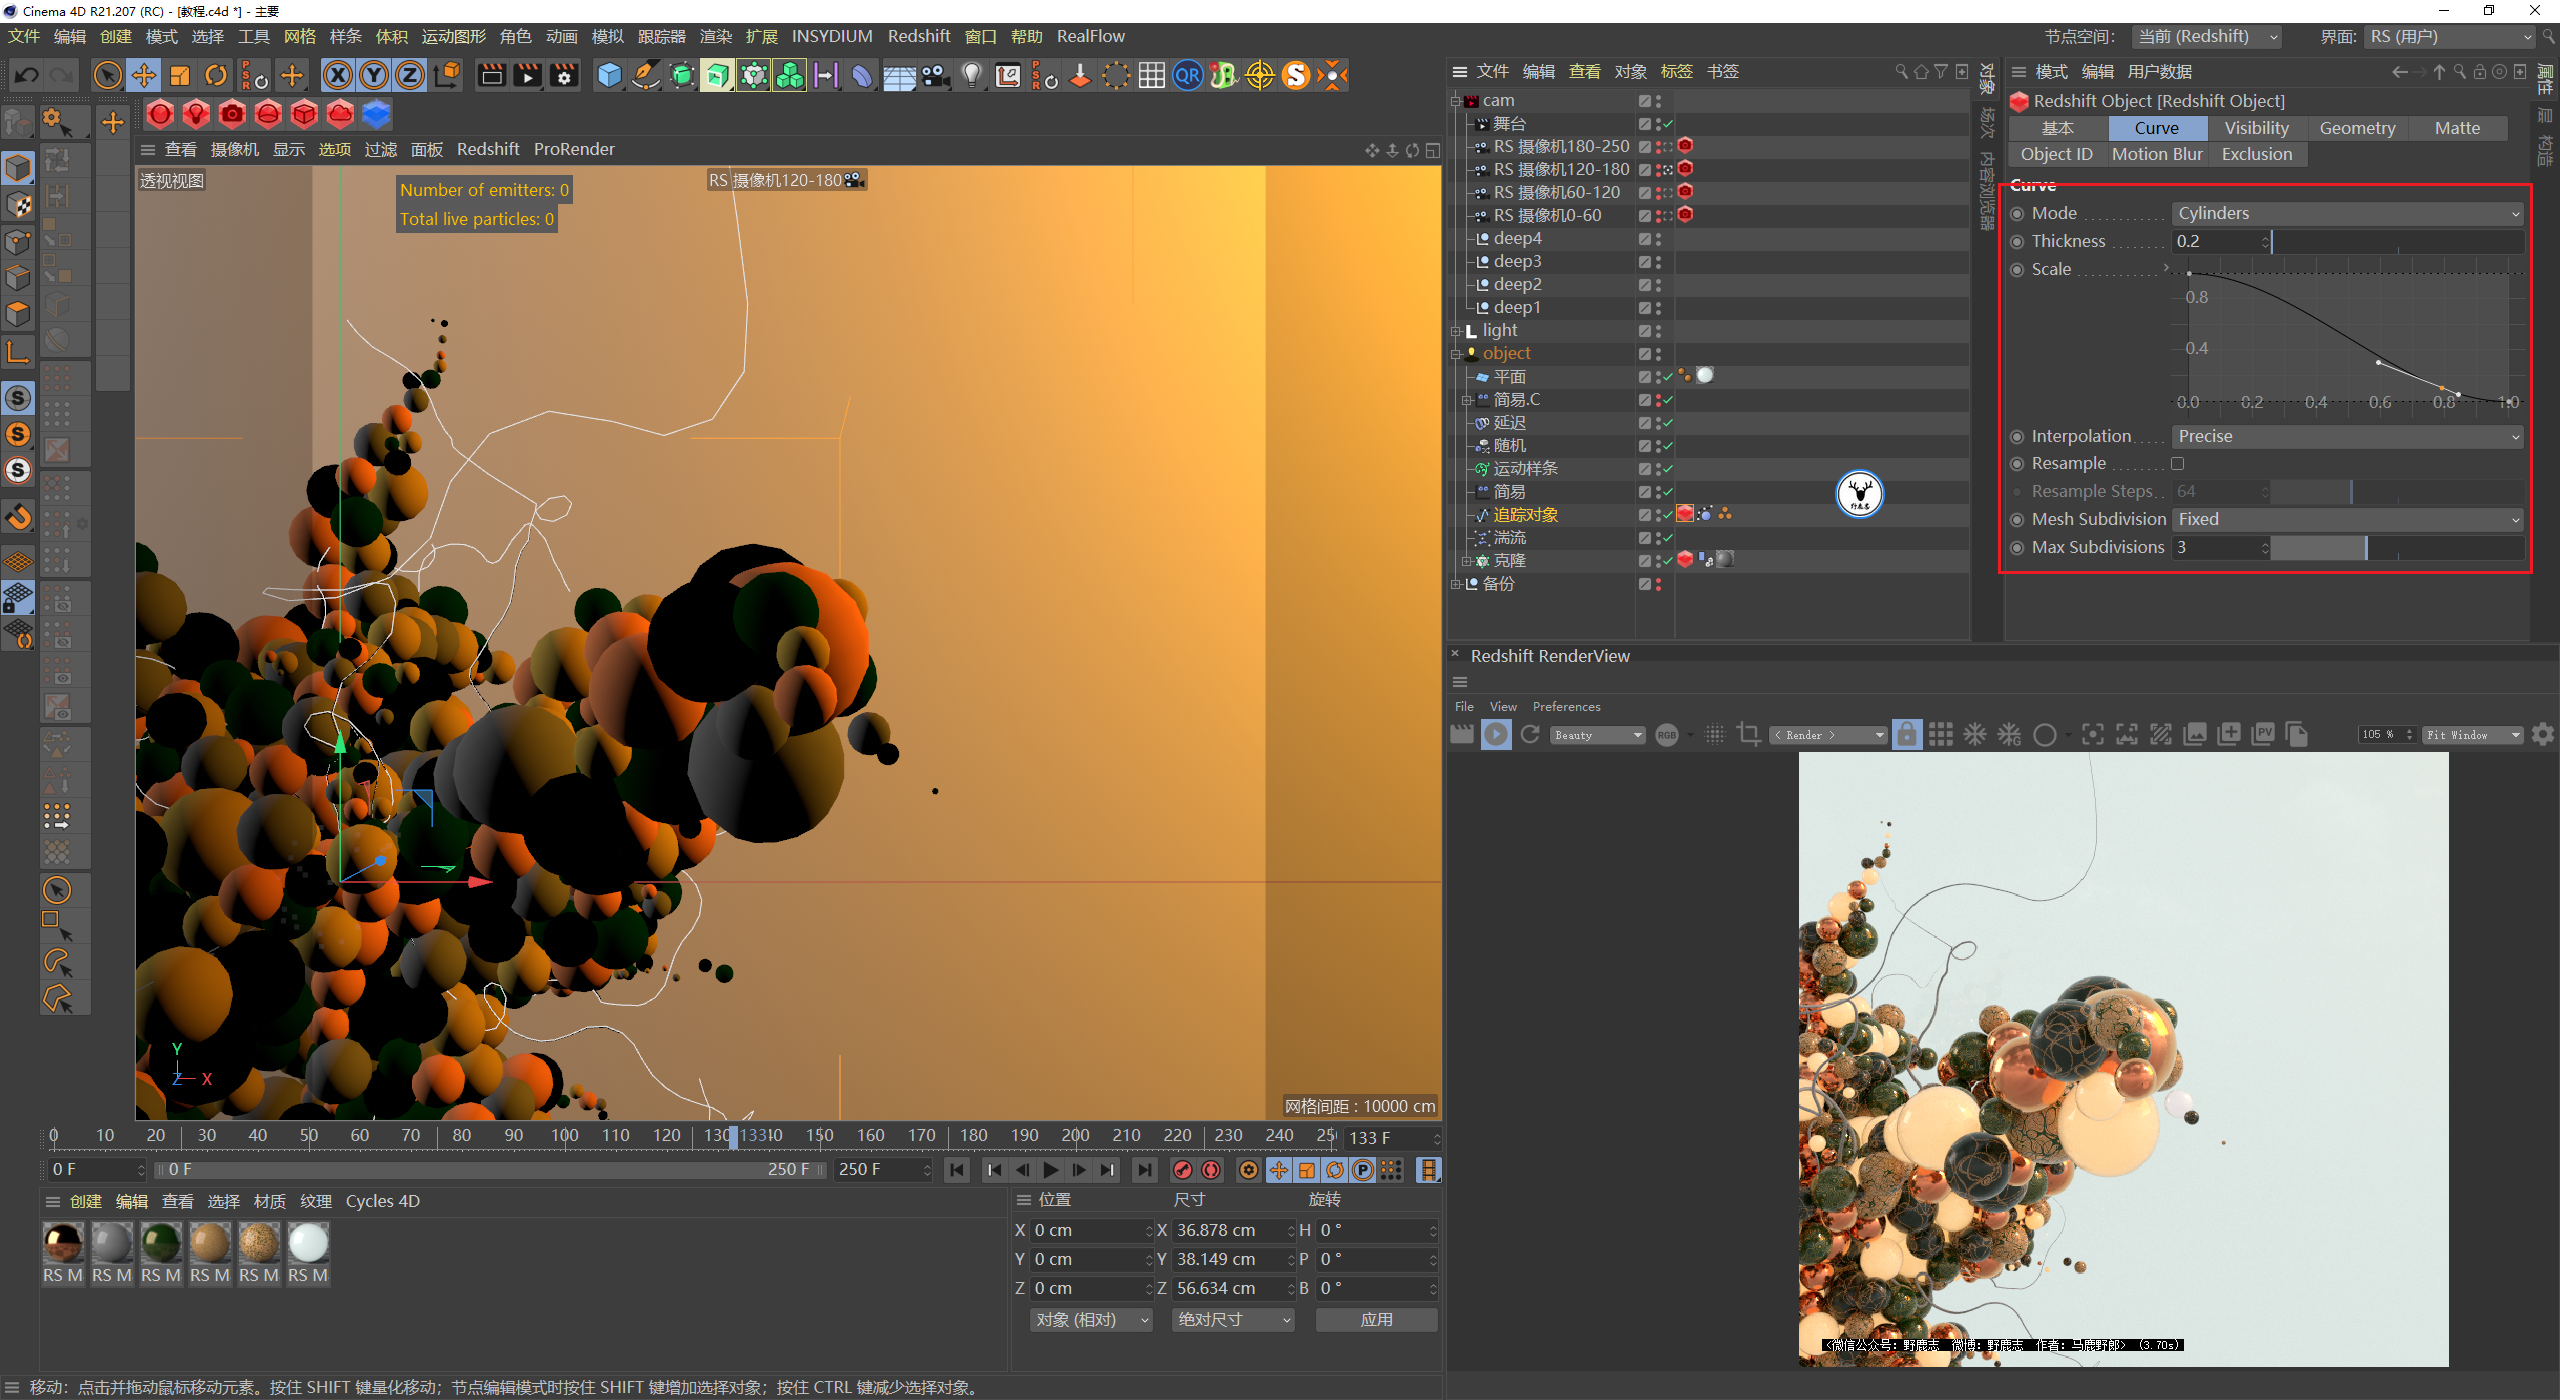Open Redshift RenderView settings gear

pyautogui.click(x=2543, y=735)
